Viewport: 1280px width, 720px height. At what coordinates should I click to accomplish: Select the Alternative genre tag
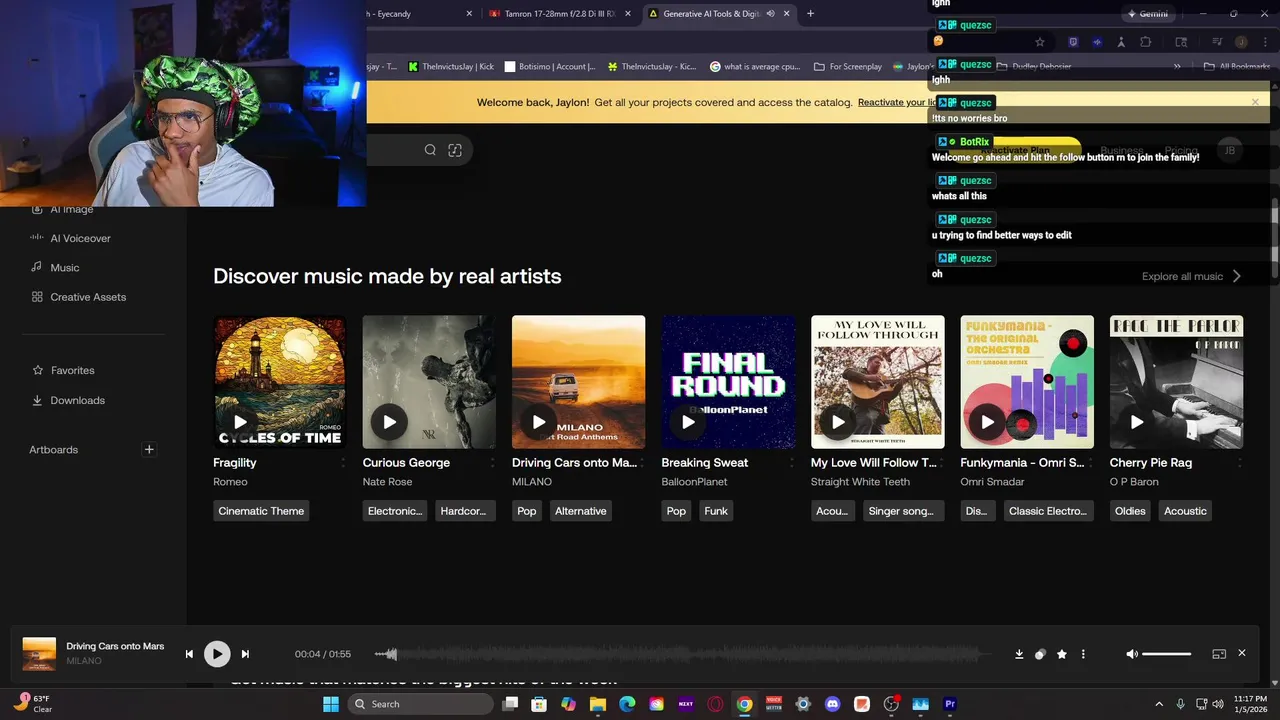point(581,511)
